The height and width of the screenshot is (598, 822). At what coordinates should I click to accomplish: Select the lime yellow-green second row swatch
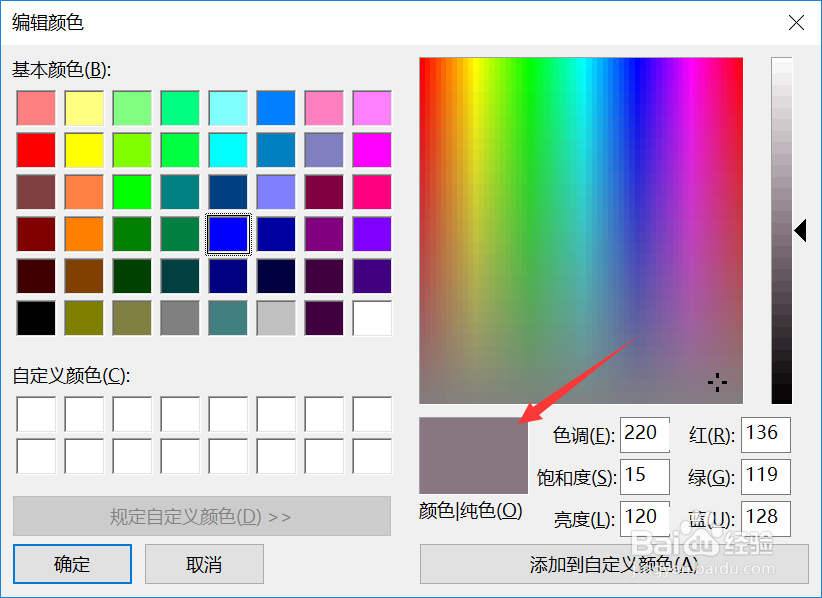[132, 150]
